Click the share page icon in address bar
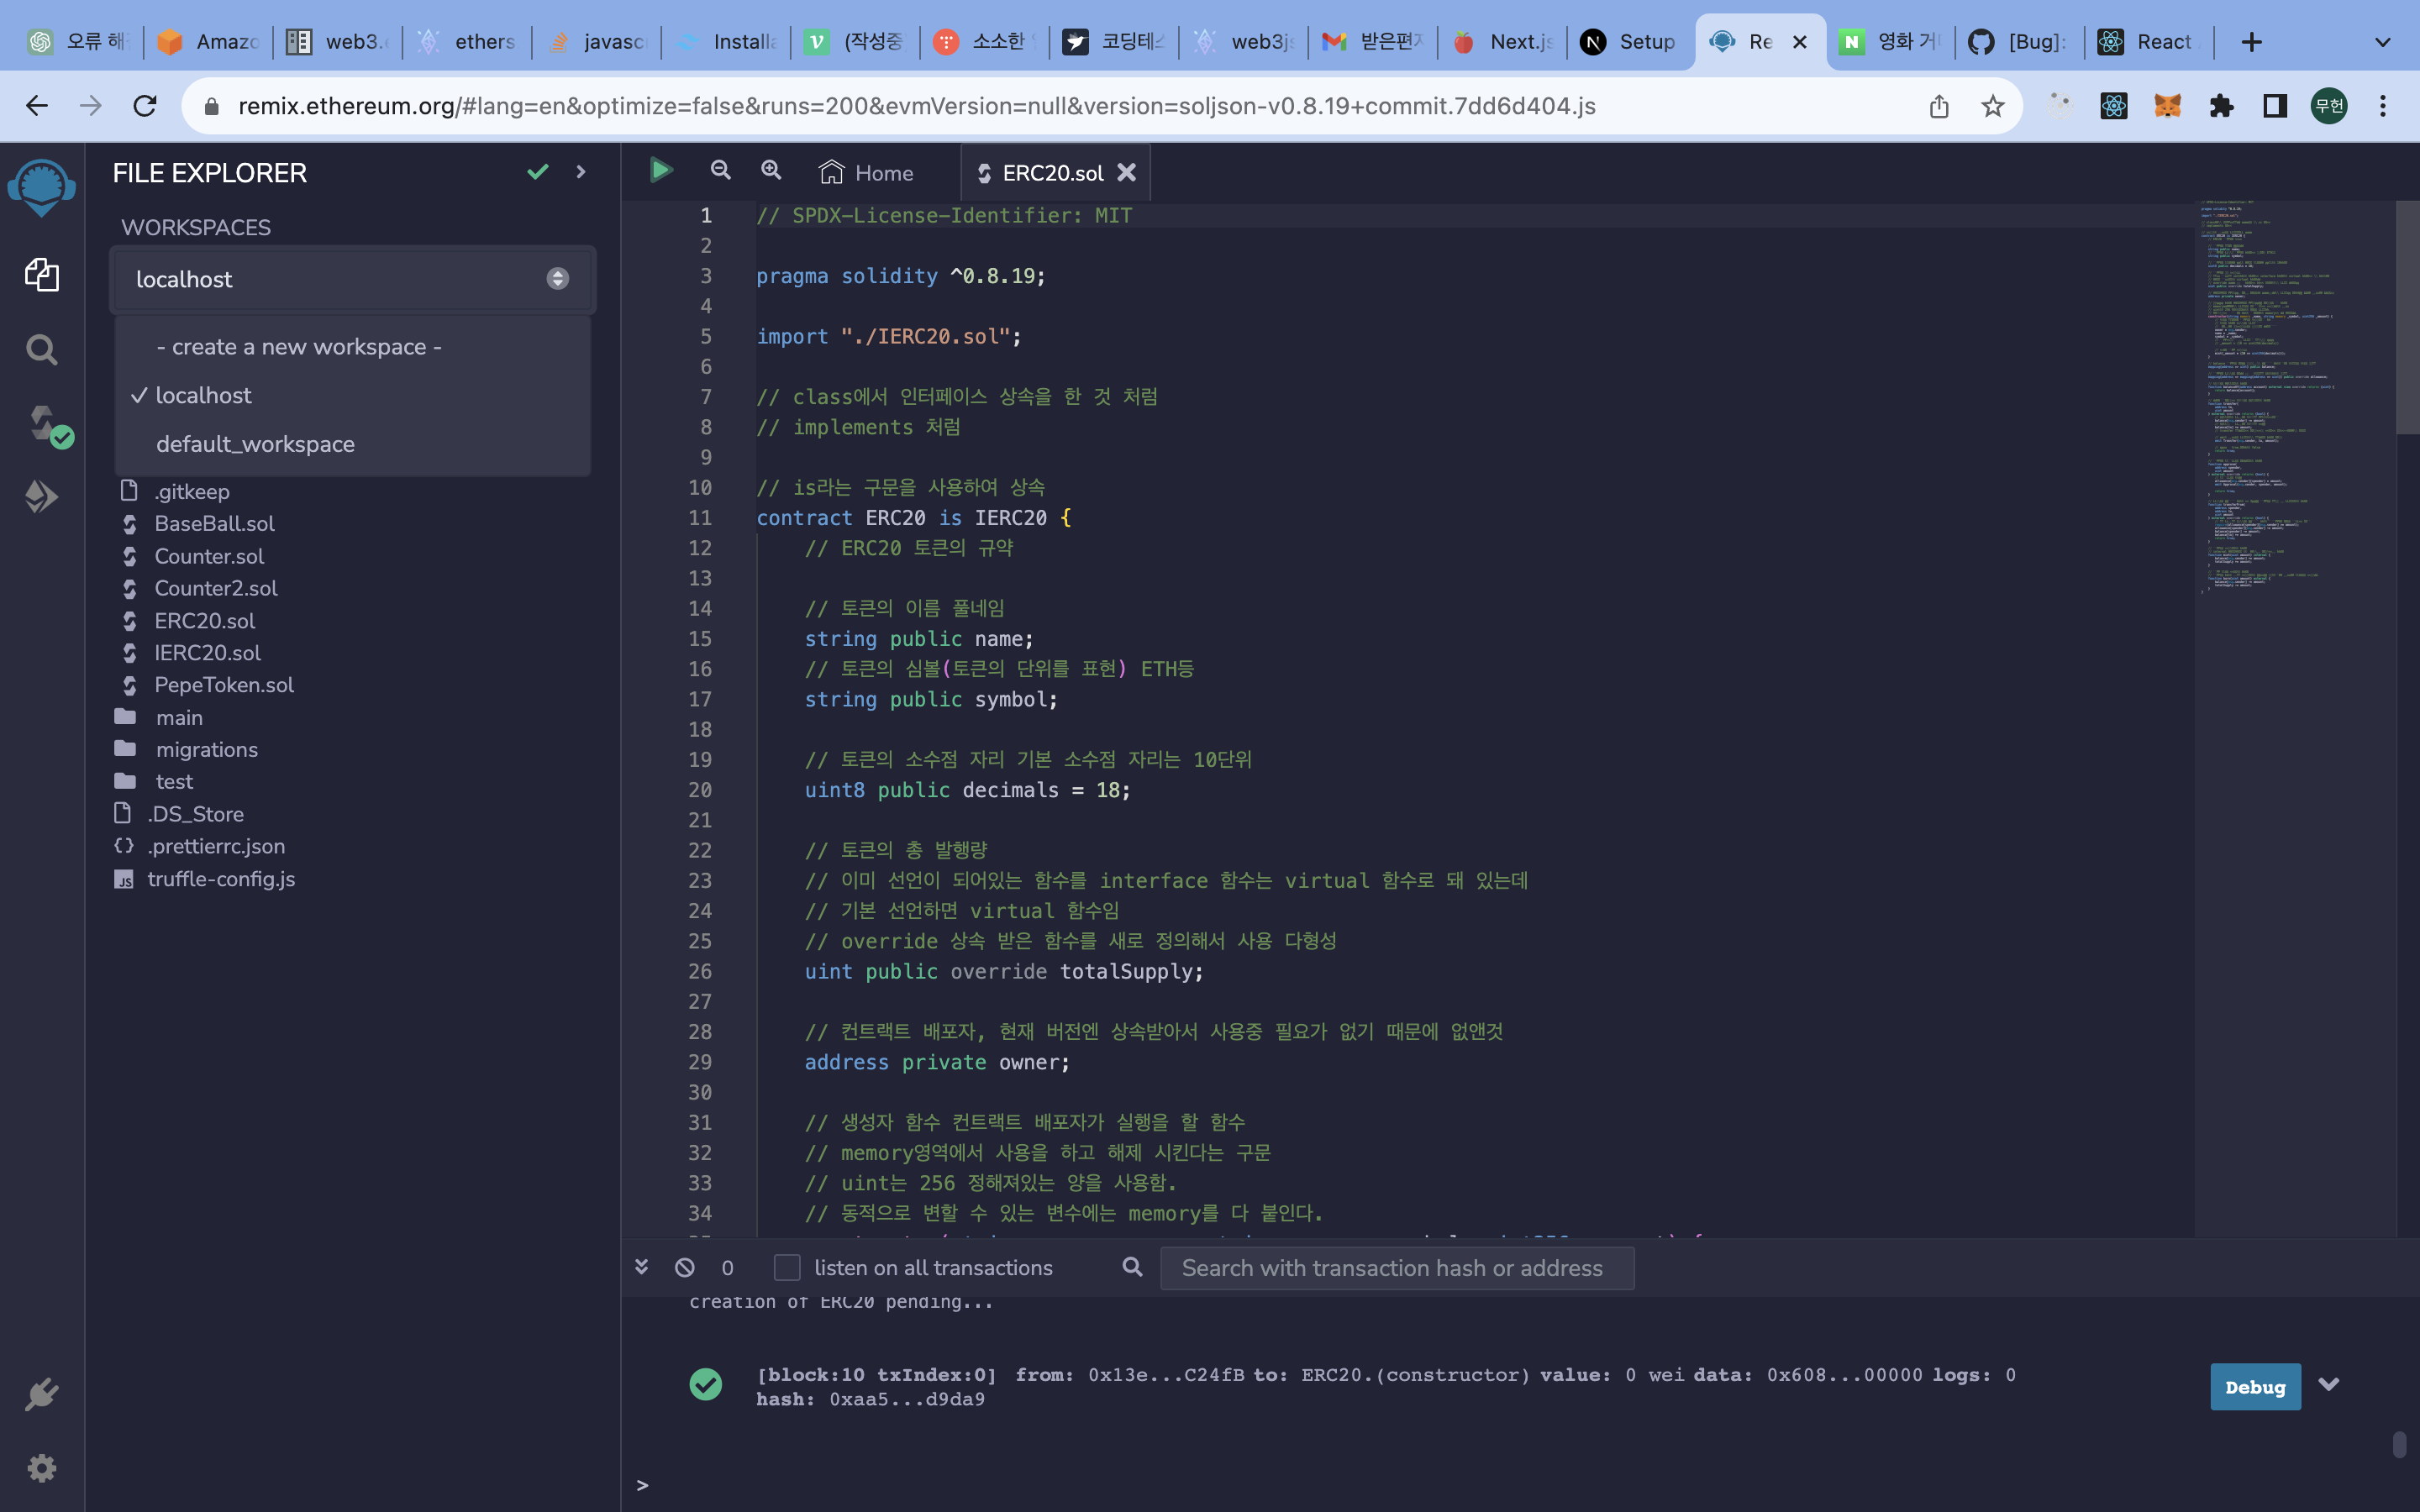The image size is (2420, 1512). (x=1939, y=106)
